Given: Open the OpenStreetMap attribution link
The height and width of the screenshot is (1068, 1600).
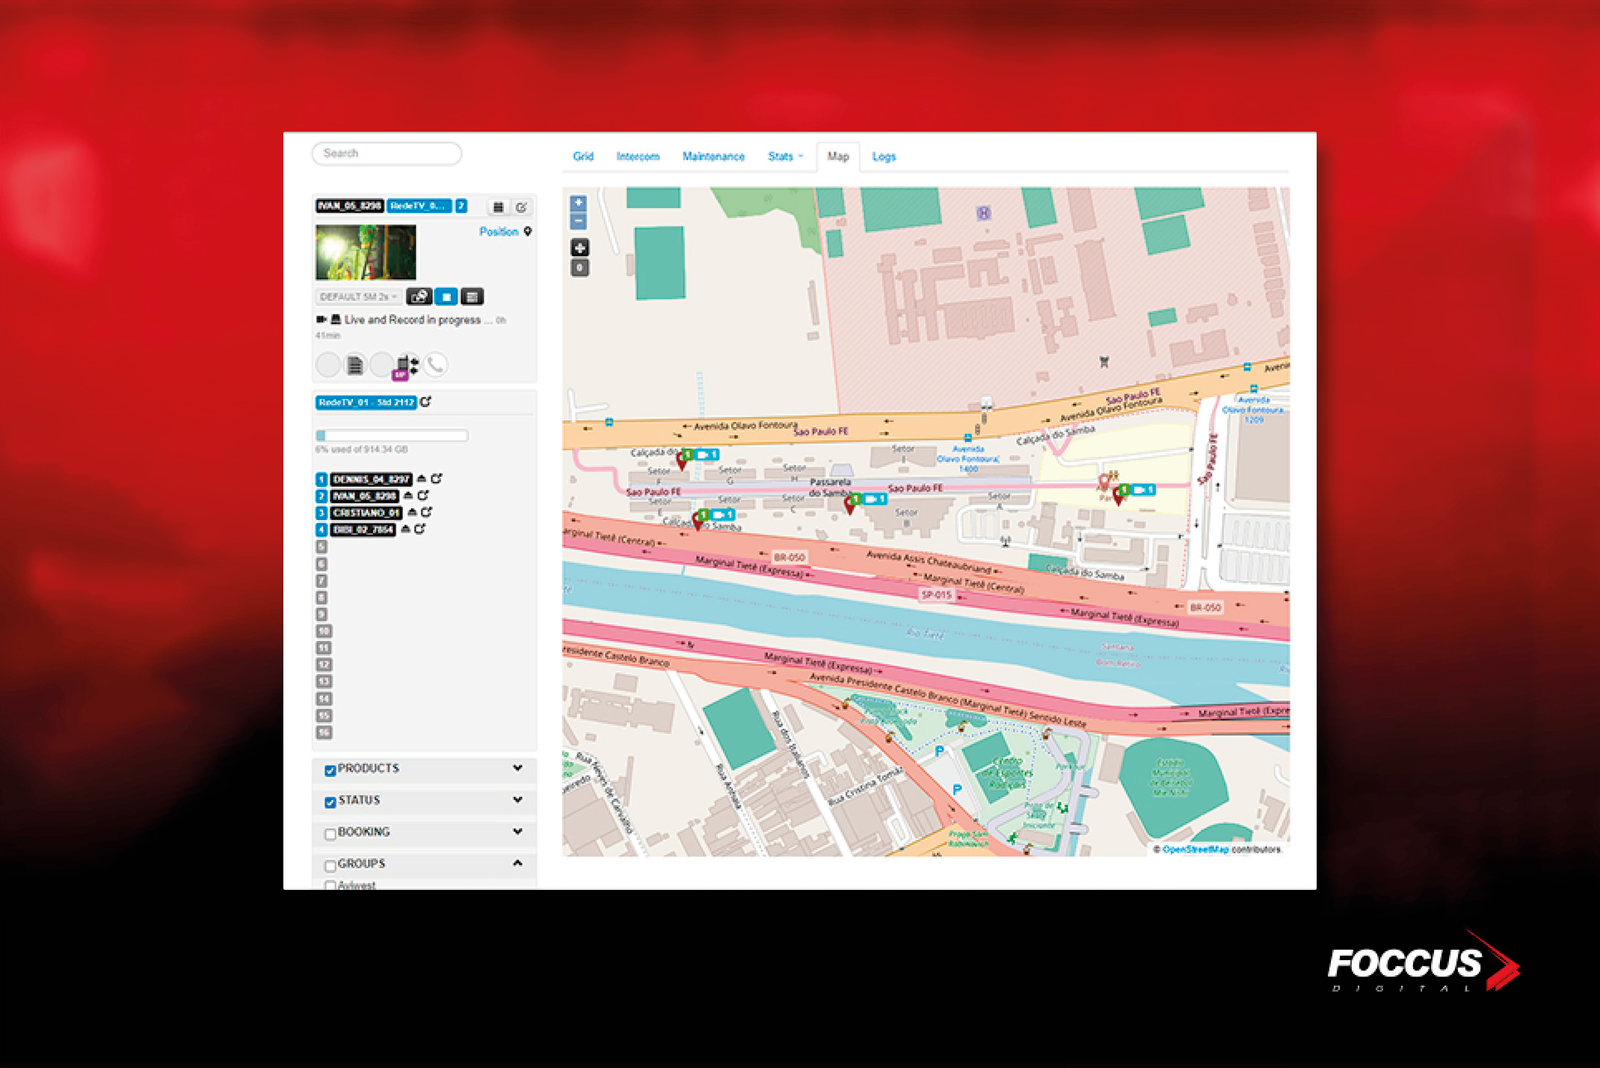Looking at the screenshot, I should pos(1195,850).
